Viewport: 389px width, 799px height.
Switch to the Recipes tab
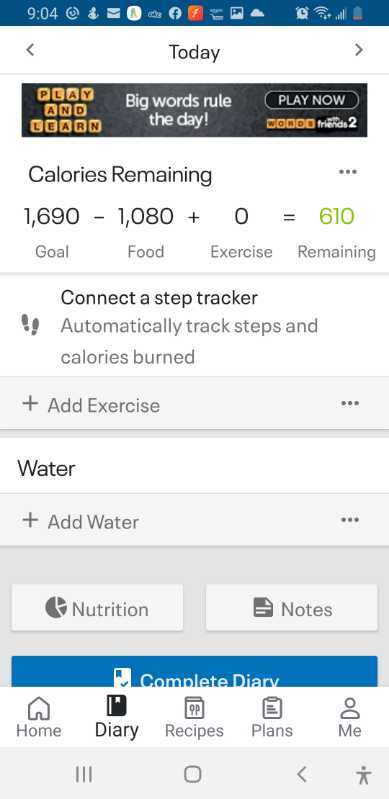(194, 718)
